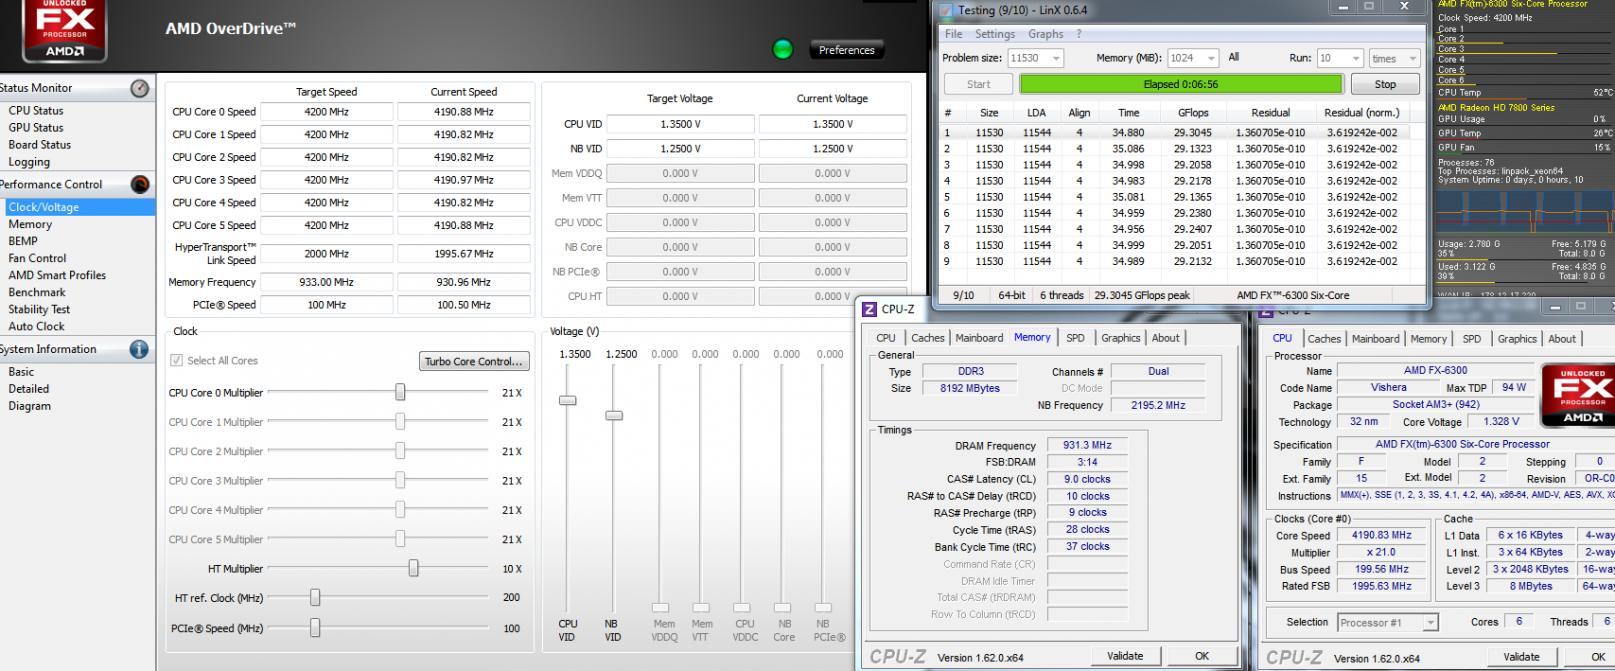The width and height of the screenshot is (1615, 671).
Task: Open the Graphs menu in LinX
Action: click(x=1046, y=34)
